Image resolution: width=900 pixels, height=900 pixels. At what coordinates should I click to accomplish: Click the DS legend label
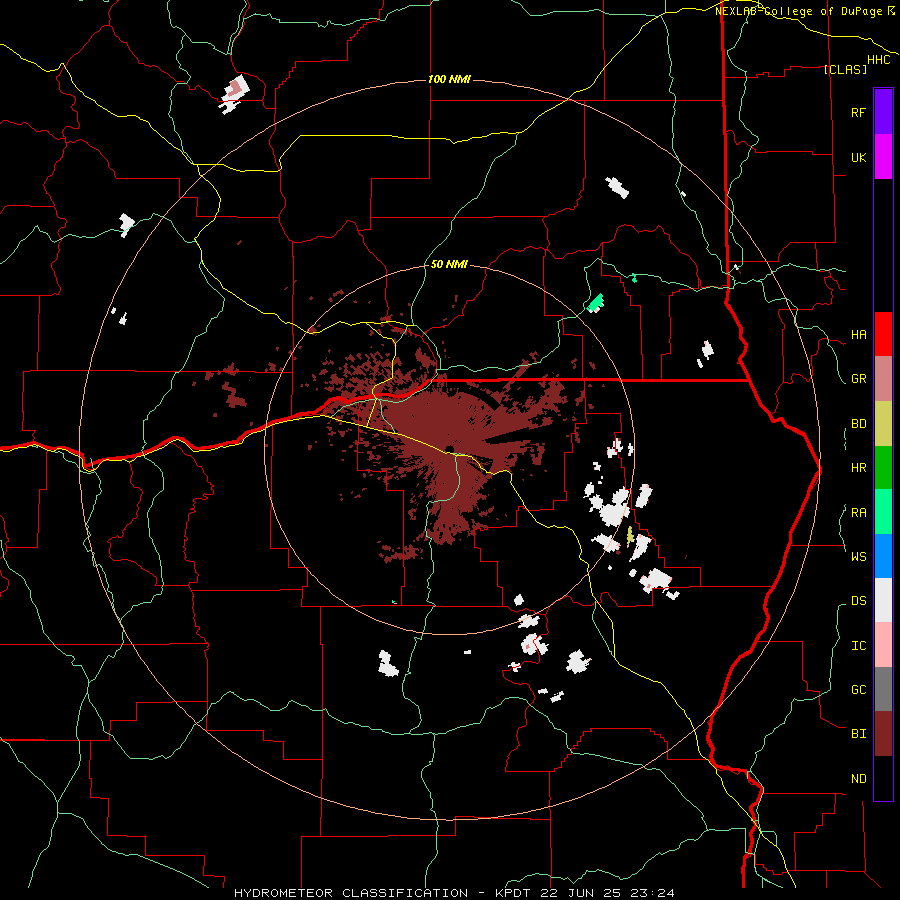(858, 601)
